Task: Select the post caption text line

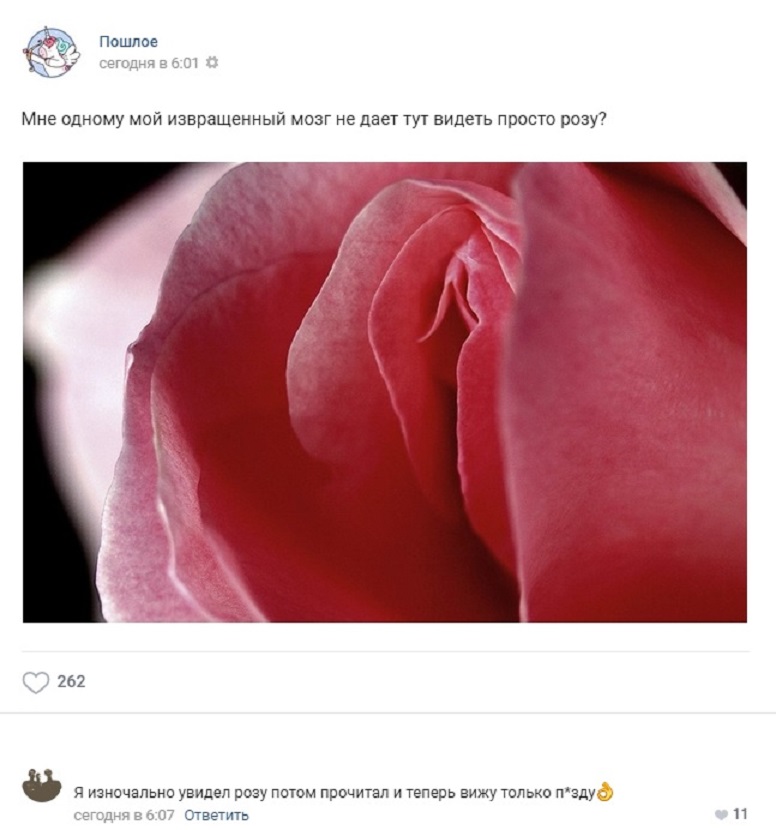Action: coord(313,120)
